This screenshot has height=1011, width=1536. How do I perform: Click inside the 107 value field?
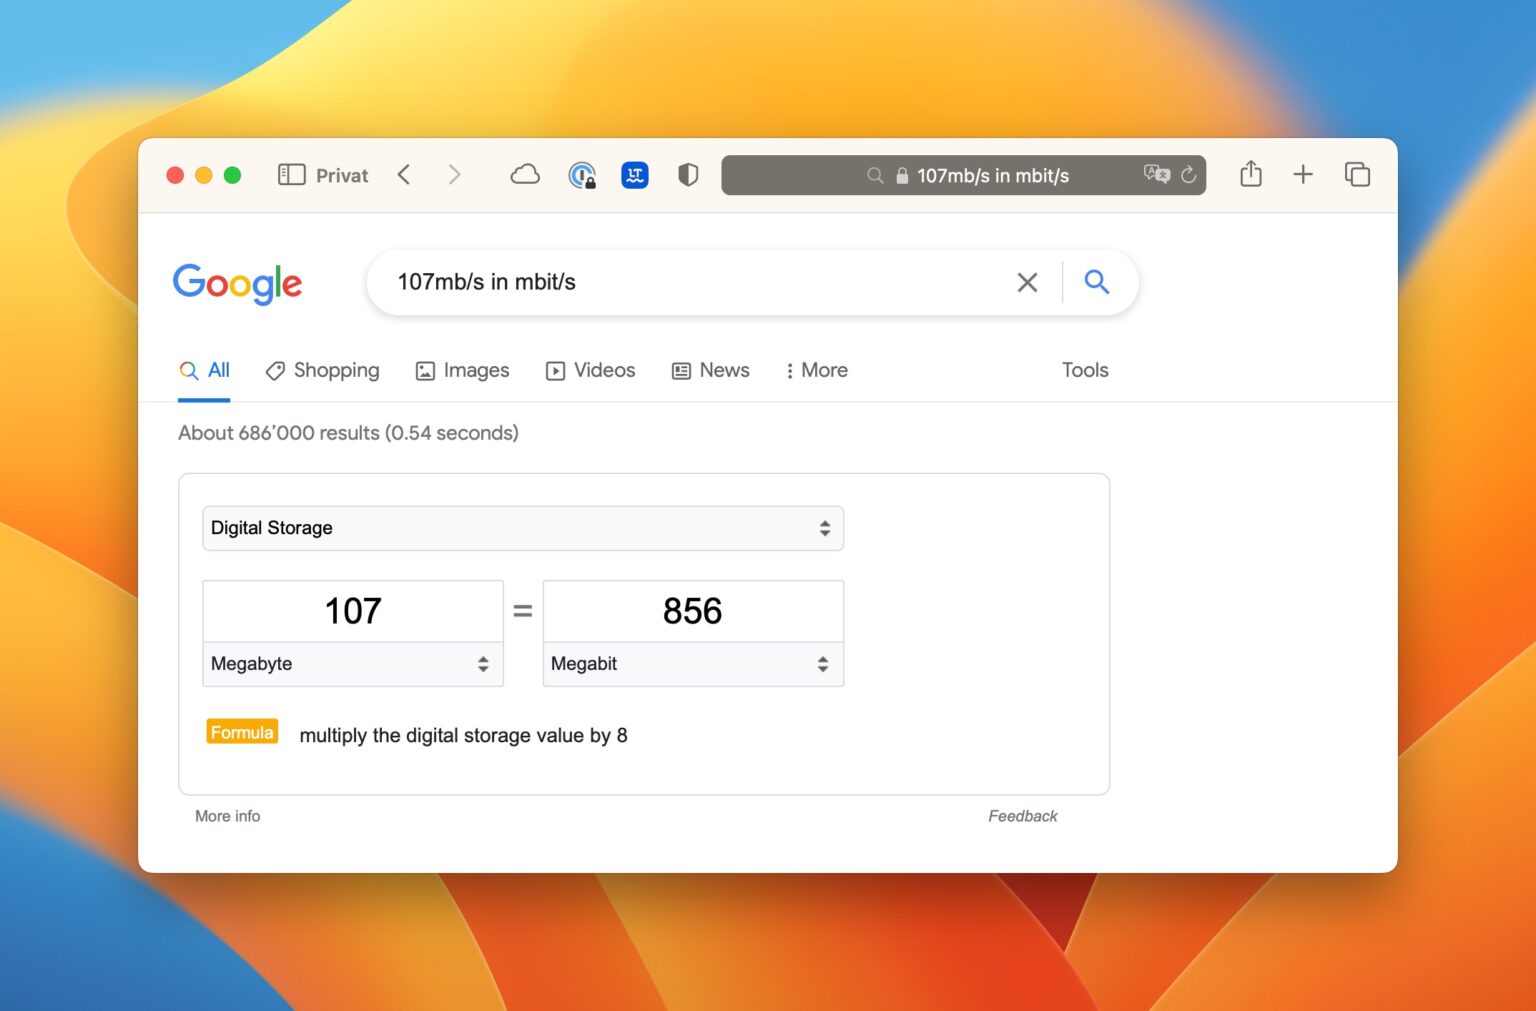click(x=352, y=610)
